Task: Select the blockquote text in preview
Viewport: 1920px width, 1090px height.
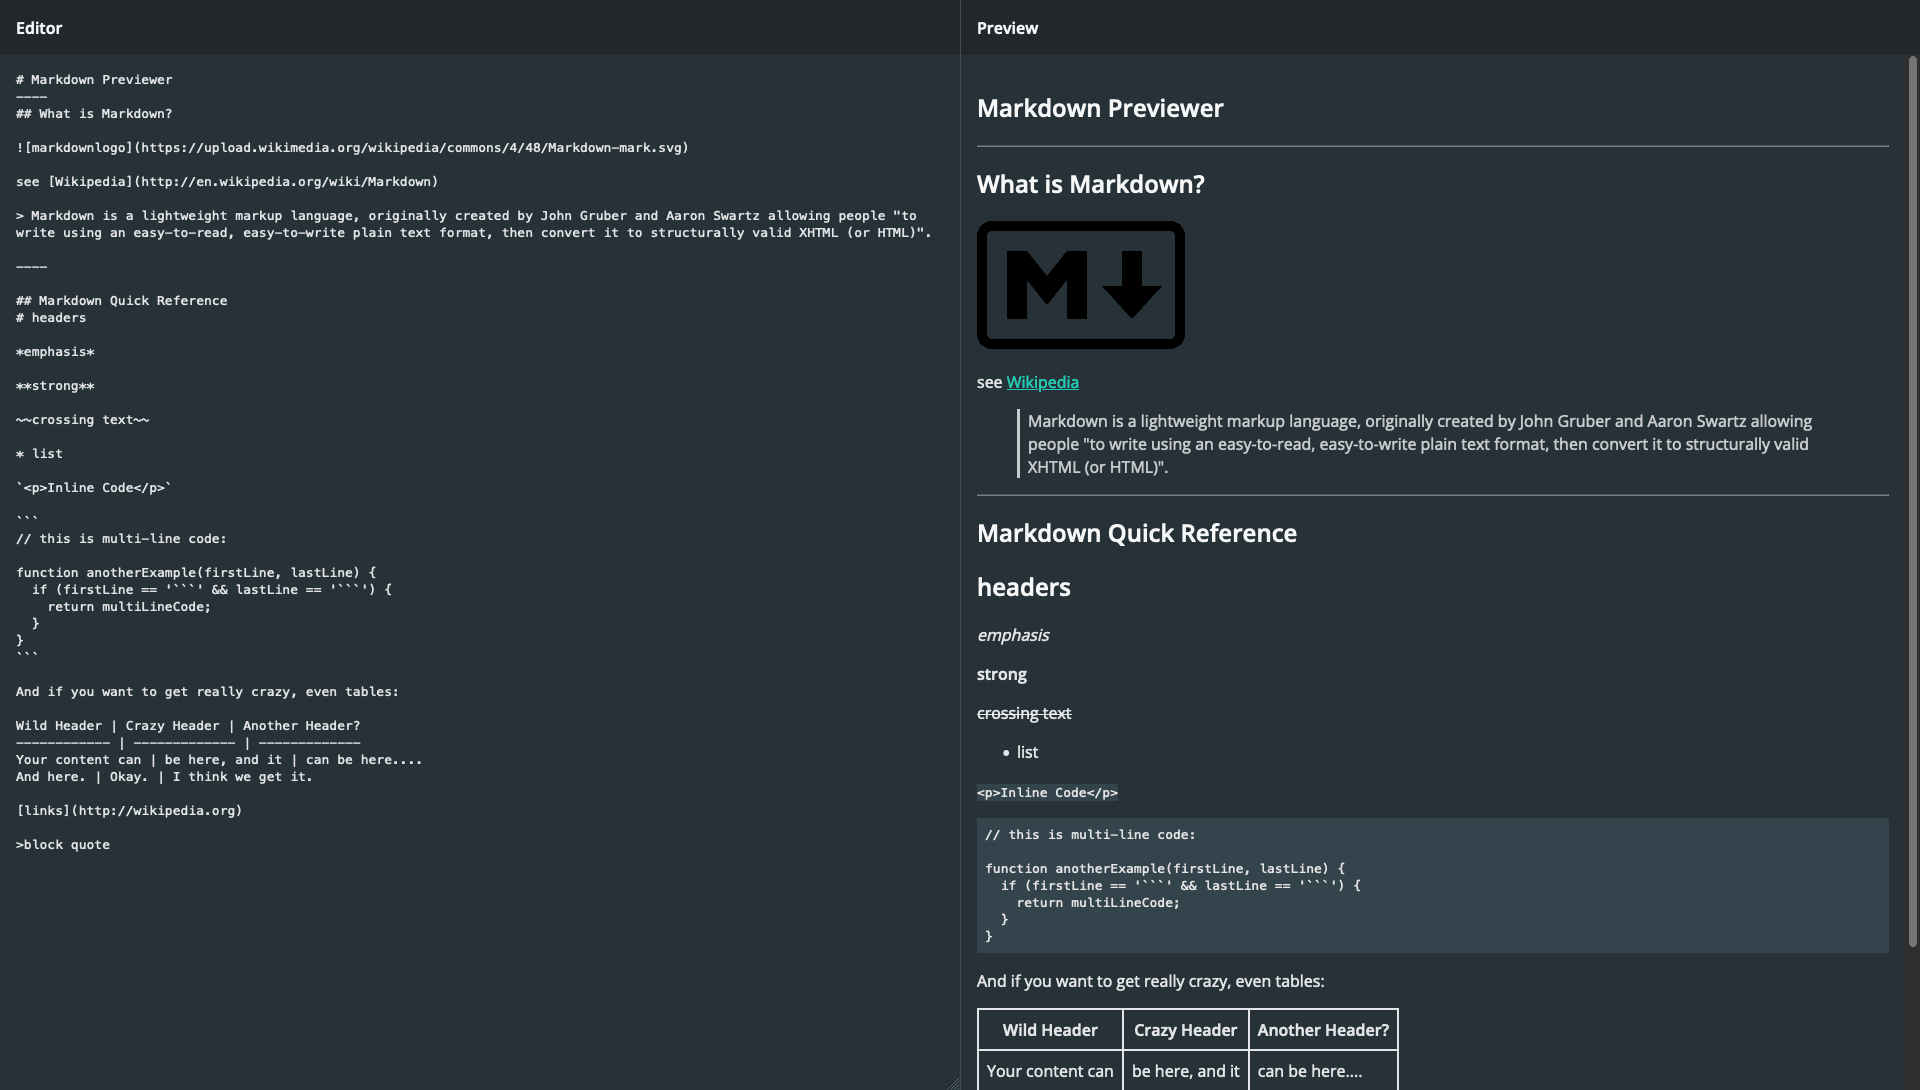Action: coord(1420,443)
